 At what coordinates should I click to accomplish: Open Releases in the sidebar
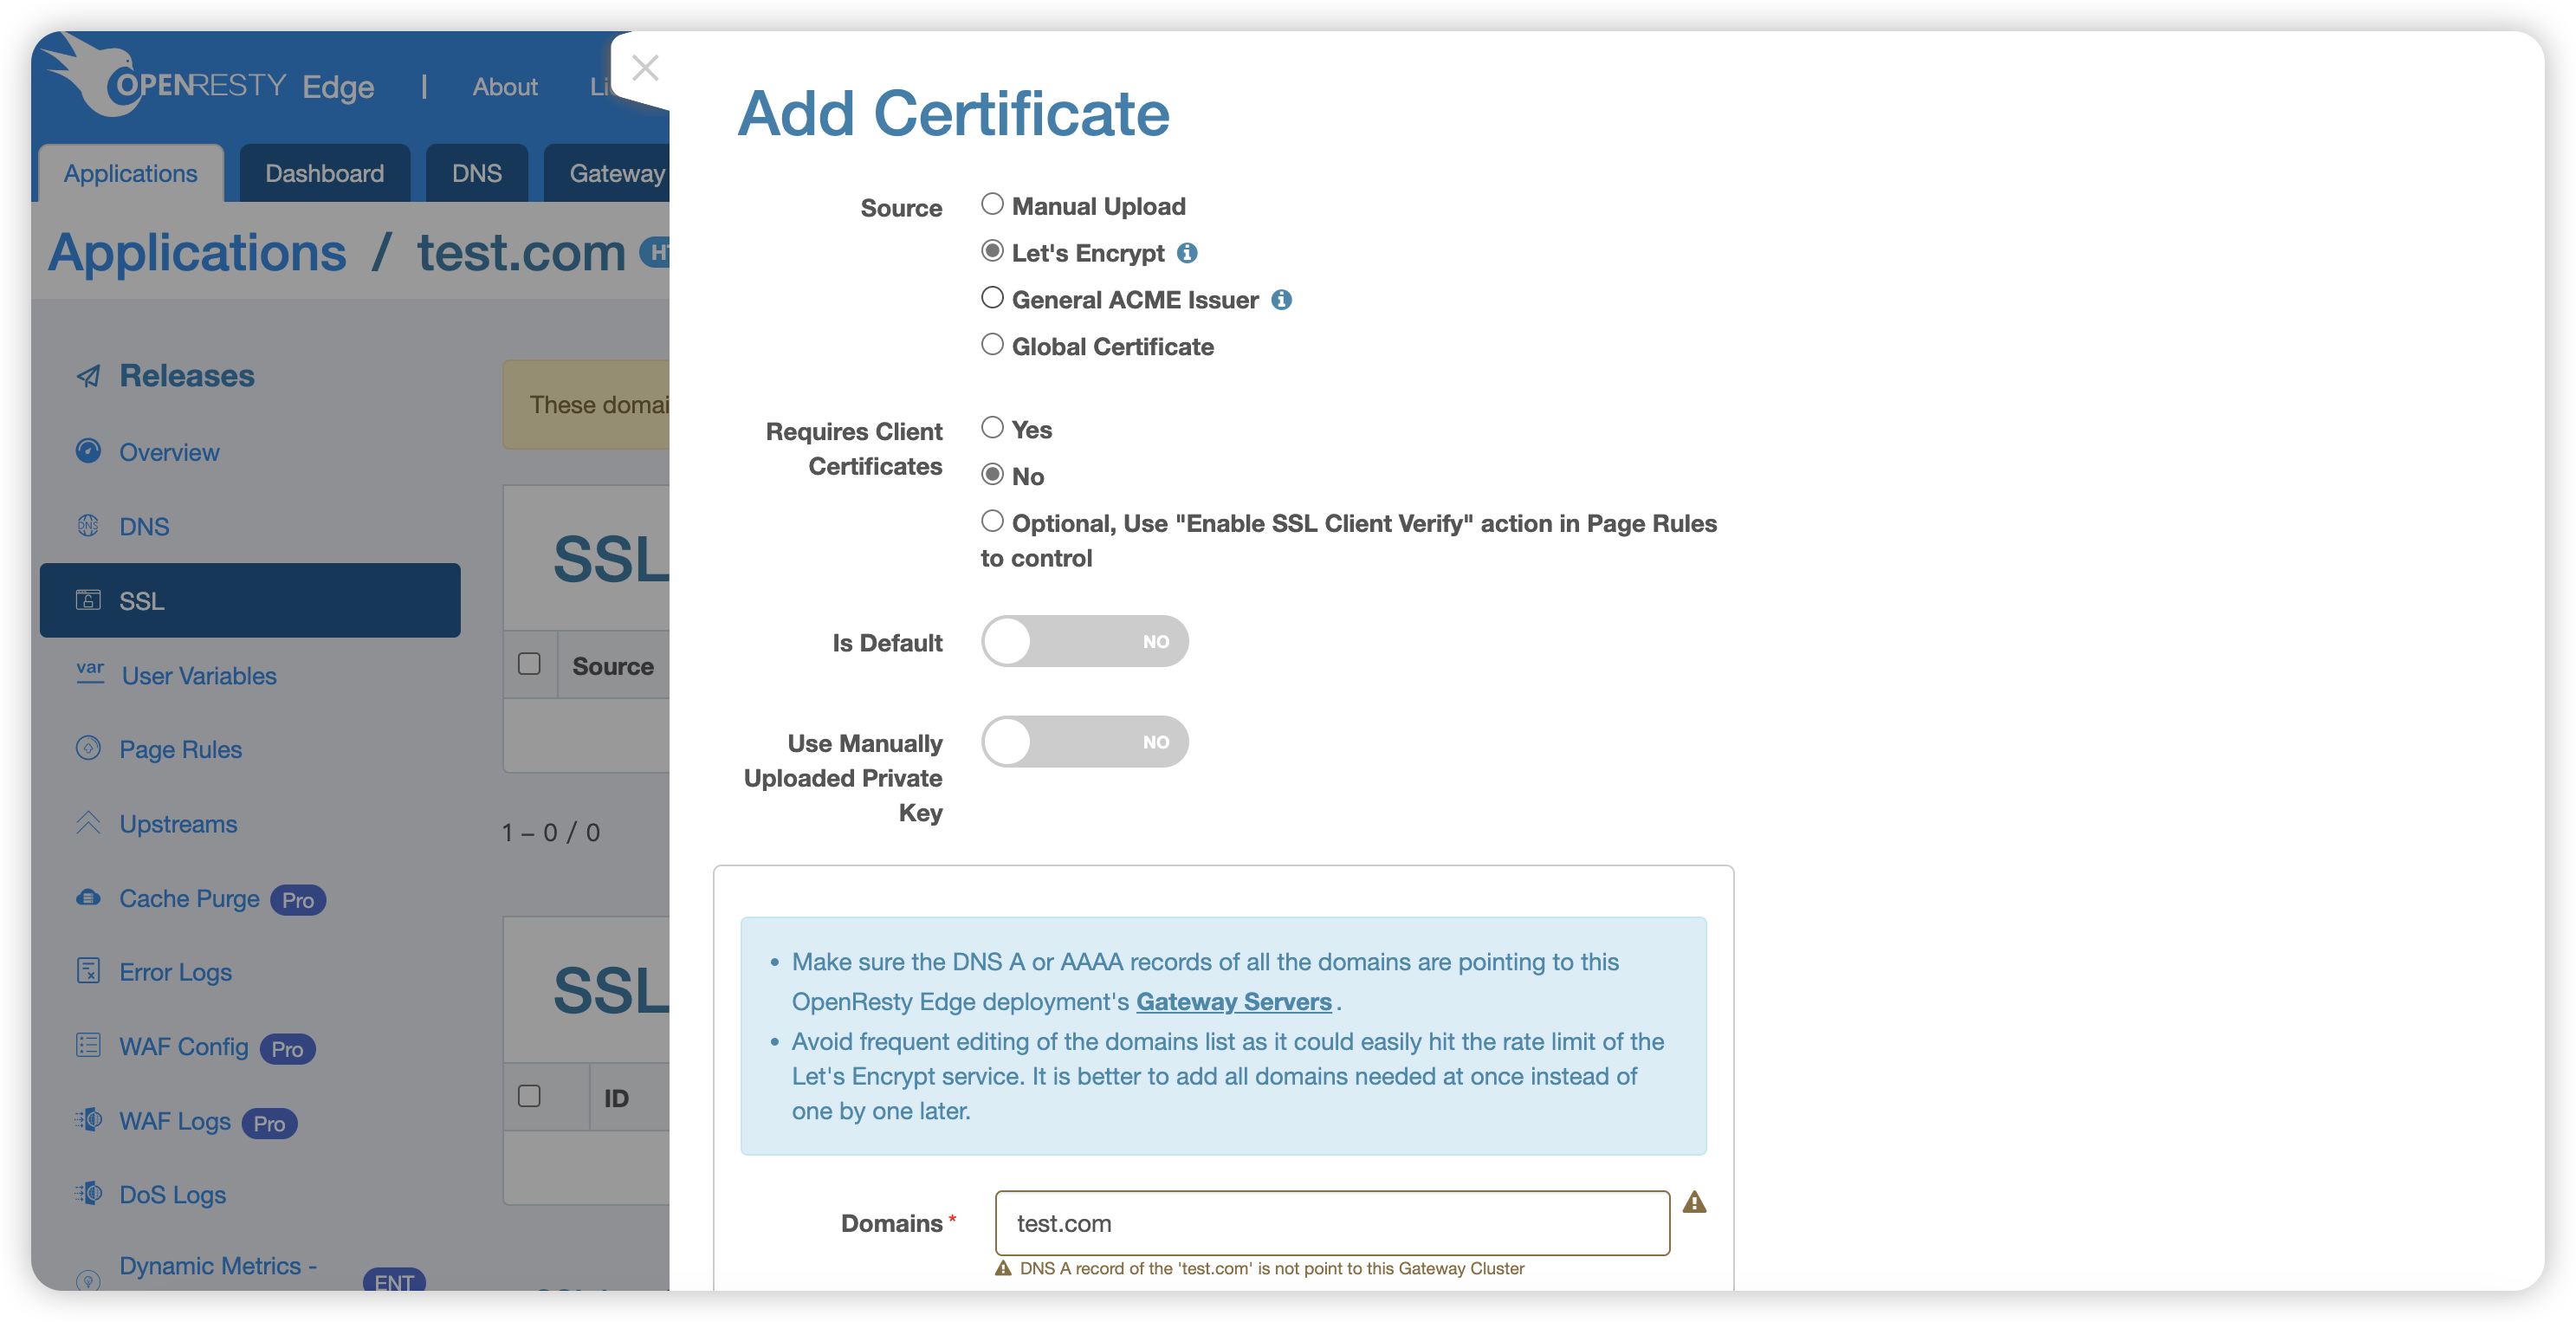(187, 376)
